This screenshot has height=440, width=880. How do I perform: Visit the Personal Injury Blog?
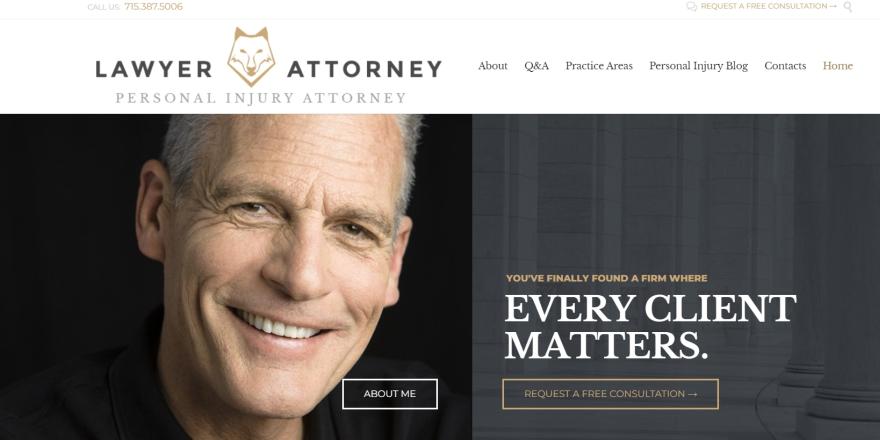[x=698, y=66]
